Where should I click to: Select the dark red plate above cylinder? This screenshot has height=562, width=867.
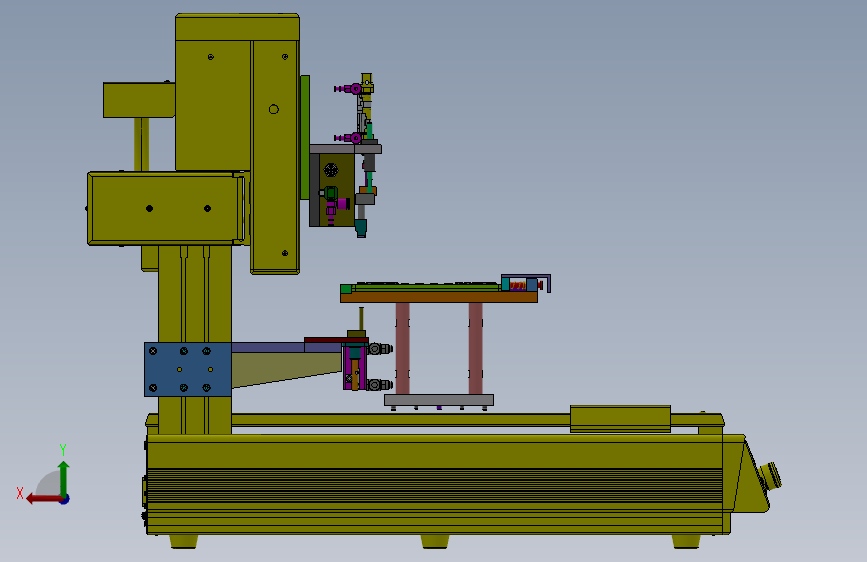(336, 340)
